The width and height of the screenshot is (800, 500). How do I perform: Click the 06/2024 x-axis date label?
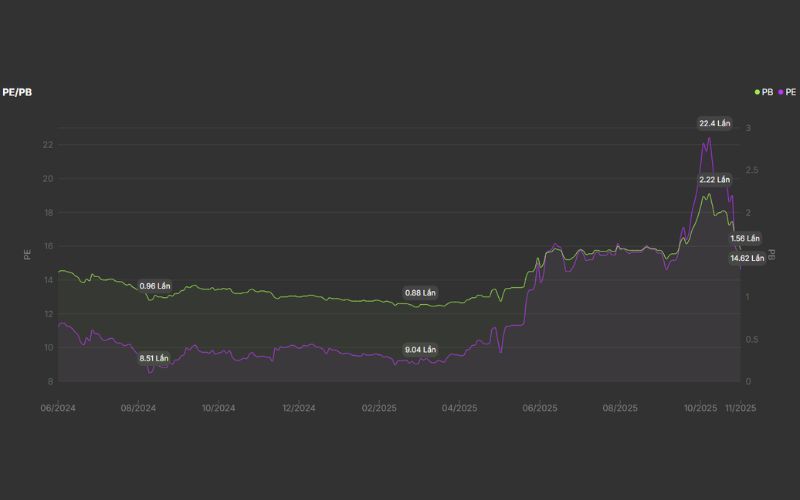pos(58,408)
